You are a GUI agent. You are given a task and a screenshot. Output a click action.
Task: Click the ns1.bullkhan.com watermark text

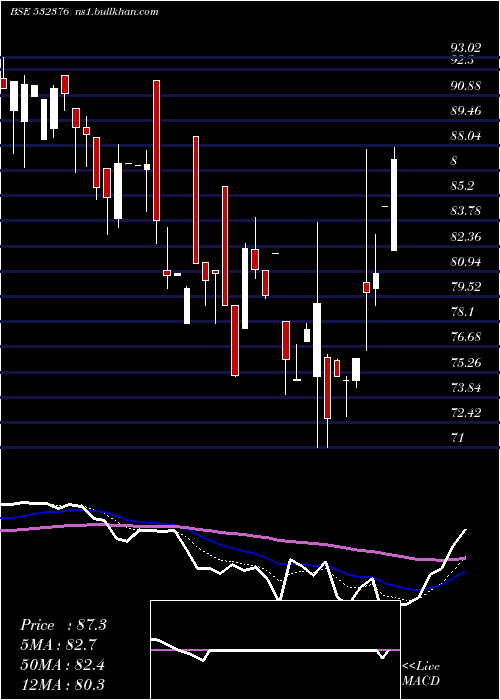tap(117, 11)
